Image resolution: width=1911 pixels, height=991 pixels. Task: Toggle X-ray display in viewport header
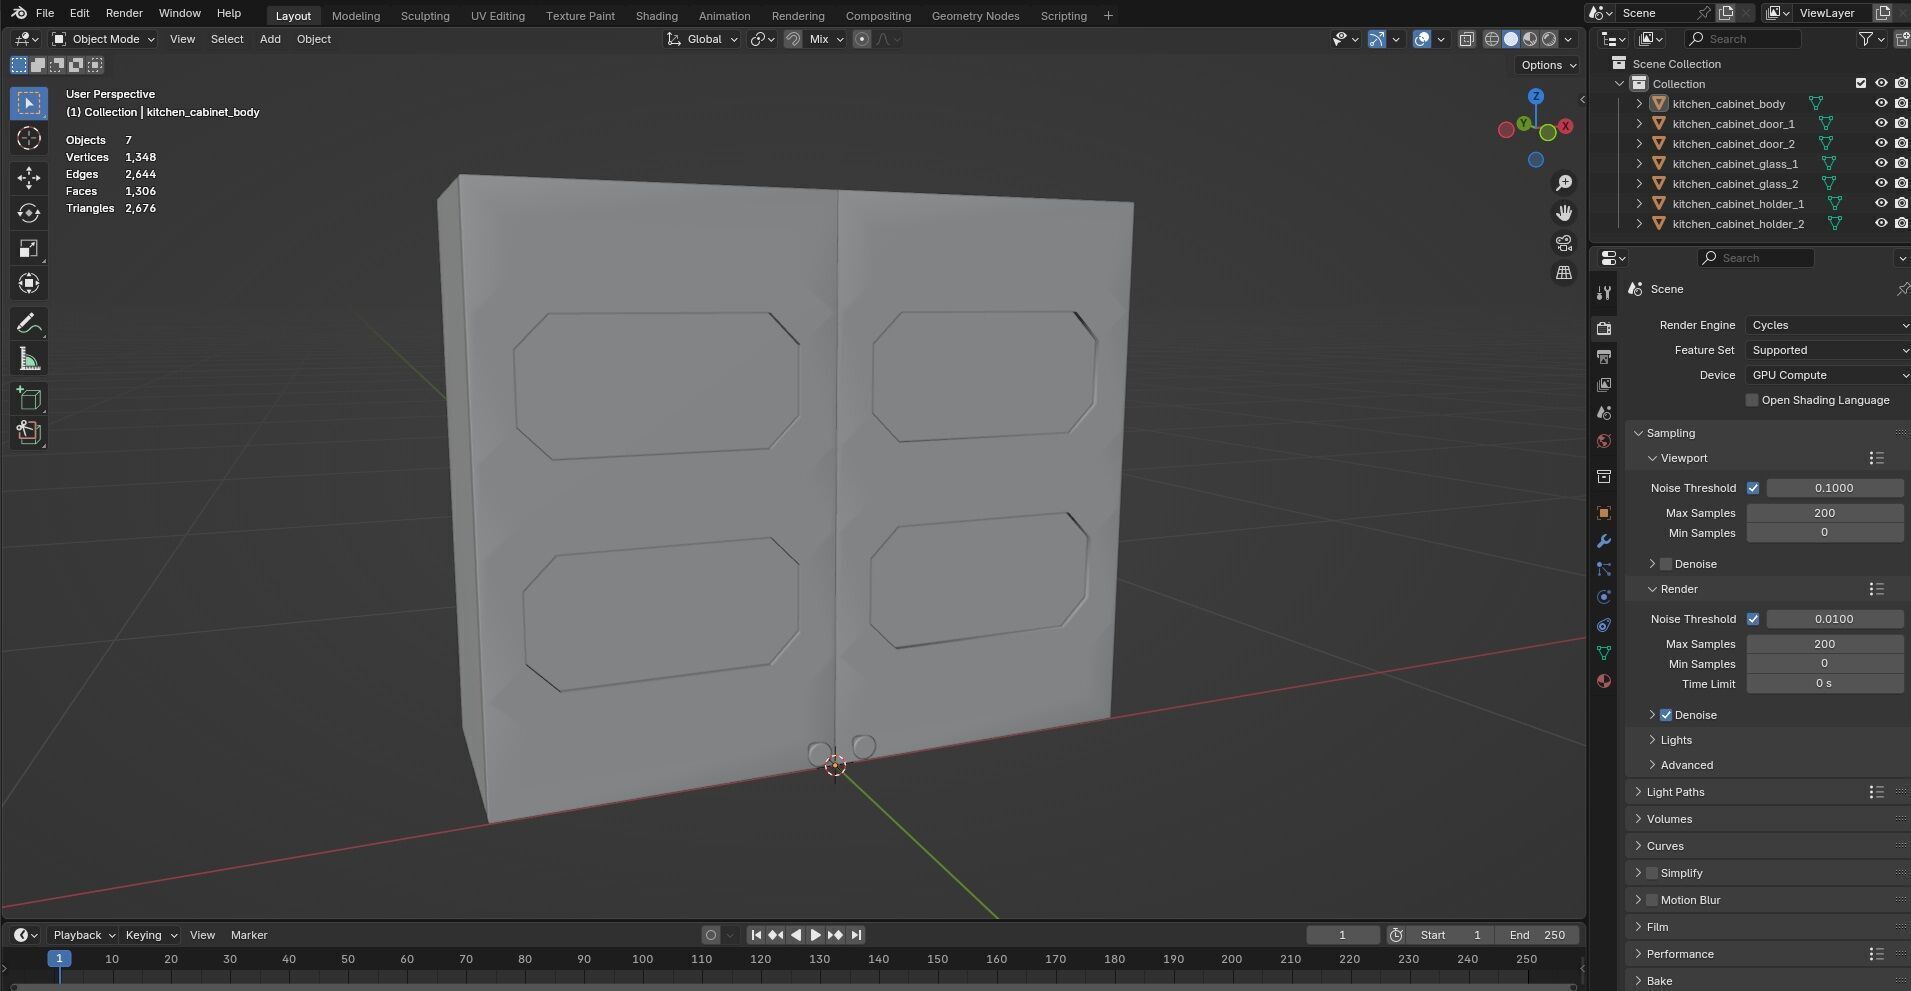pyautogui.click(x=1466, y=39)
